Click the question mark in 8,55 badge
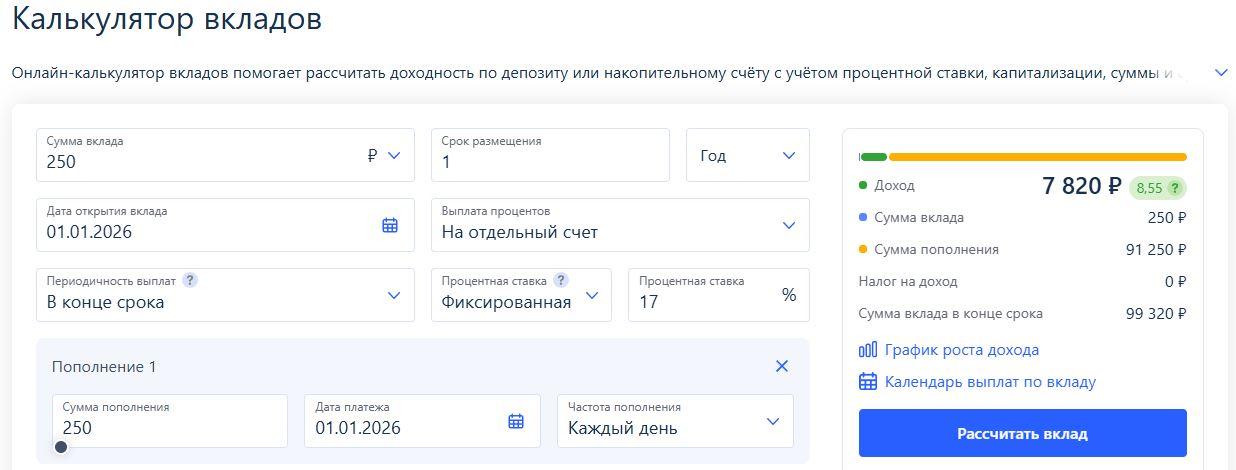Image resolution: width=1236 pixels, height=470 pixels. pos(1175,187)
